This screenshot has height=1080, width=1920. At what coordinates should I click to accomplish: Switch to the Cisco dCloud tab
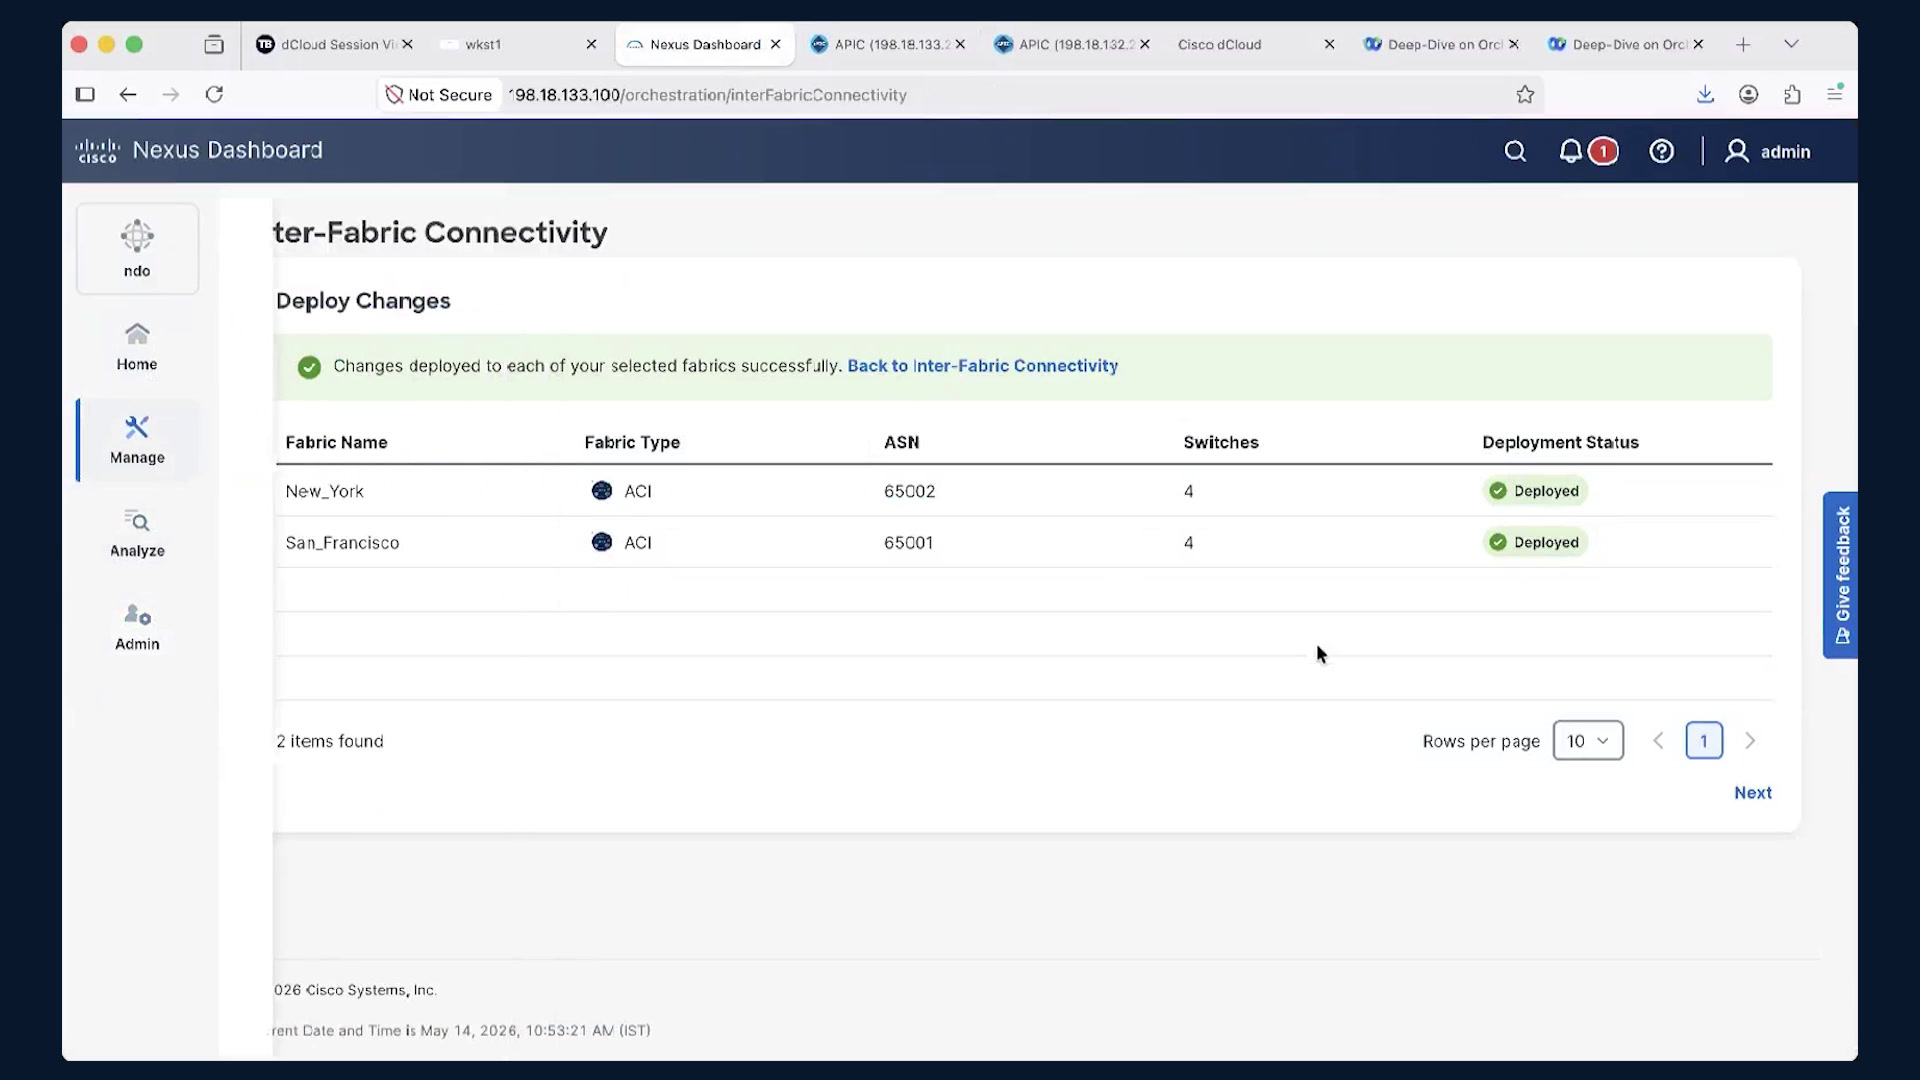point(1219,44)
